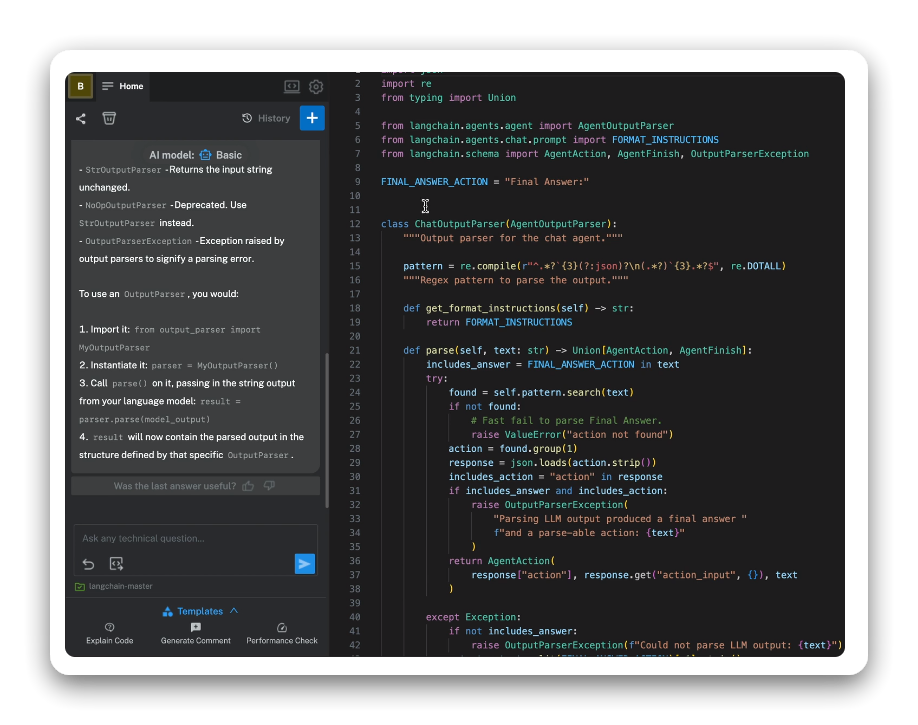Click the chat panel vertical scrollbar
The height and width of the screenshot is (725, 918).
click(x=325, y=410)
